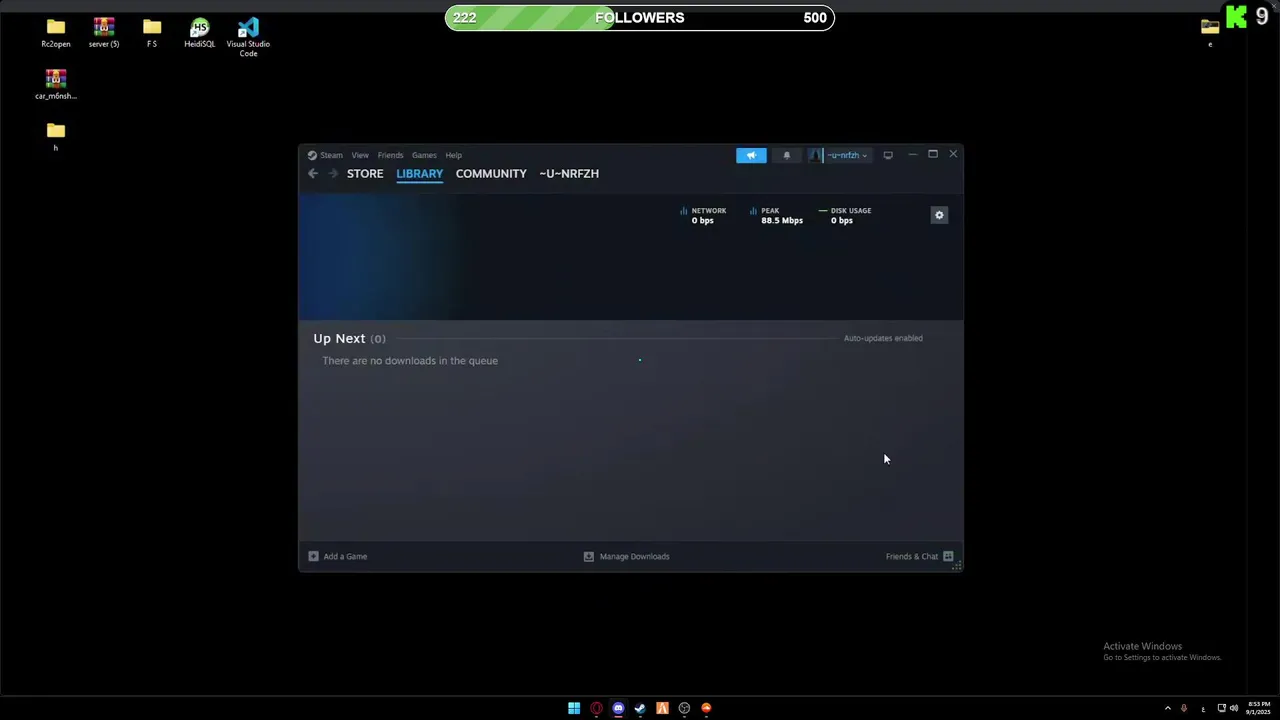Image resolution: width=1280 pixels, height=720 pixels.
Task: Open the network tray icon
Action: [x=1221, y=708]
